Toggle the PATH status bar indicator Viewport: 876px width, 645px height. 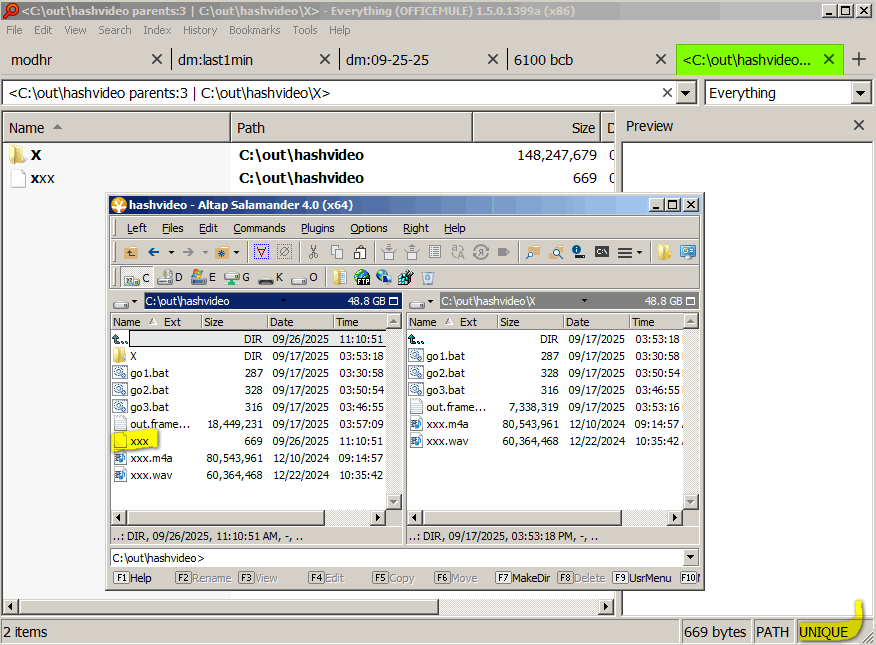point(772,632)
